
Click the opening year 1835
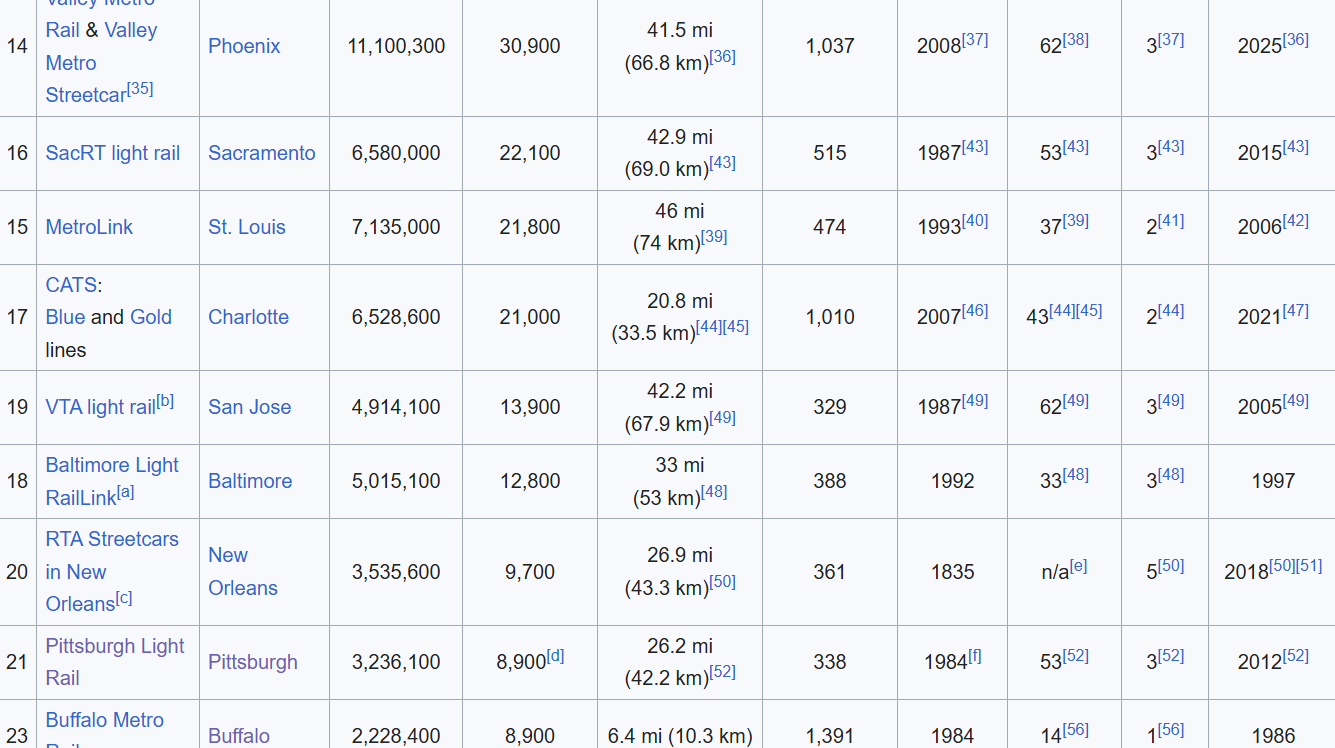point(952,572)
